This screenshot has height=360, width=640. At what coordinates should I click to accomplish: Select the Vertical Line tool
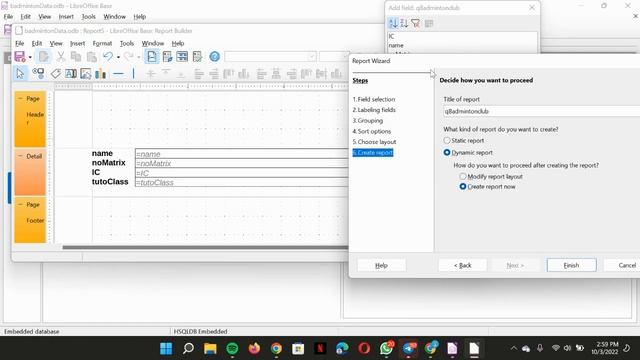click(x=133, y=73)
